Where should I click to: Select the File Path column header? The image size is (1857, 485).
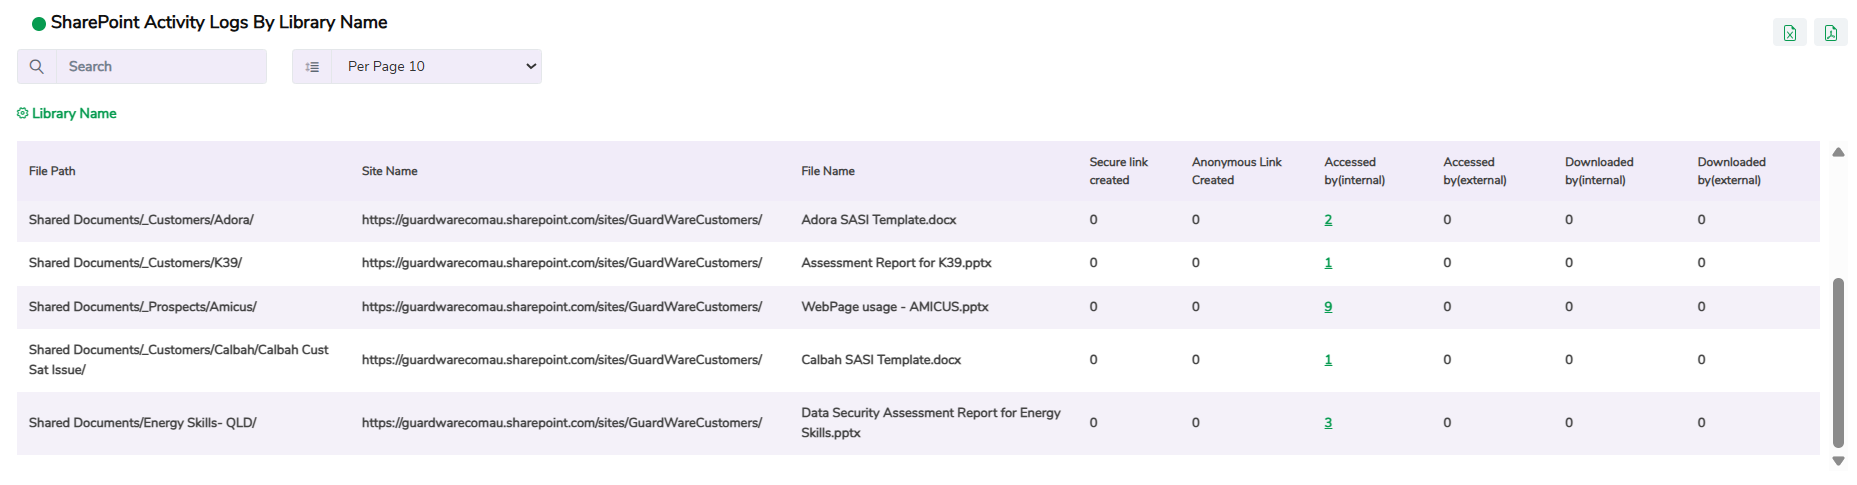(52, 171)
